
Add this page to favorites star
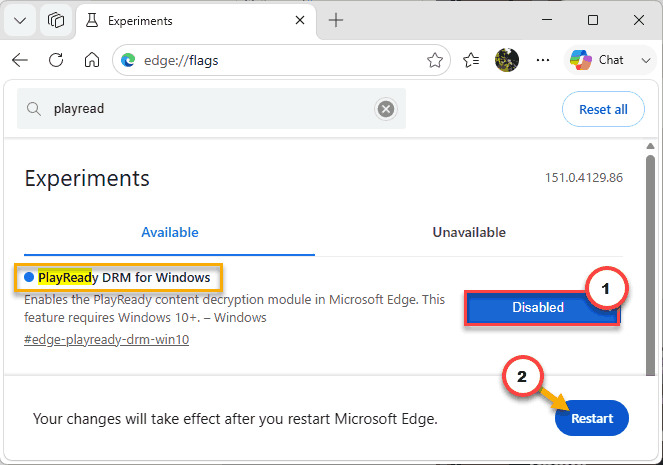point(435,60)
